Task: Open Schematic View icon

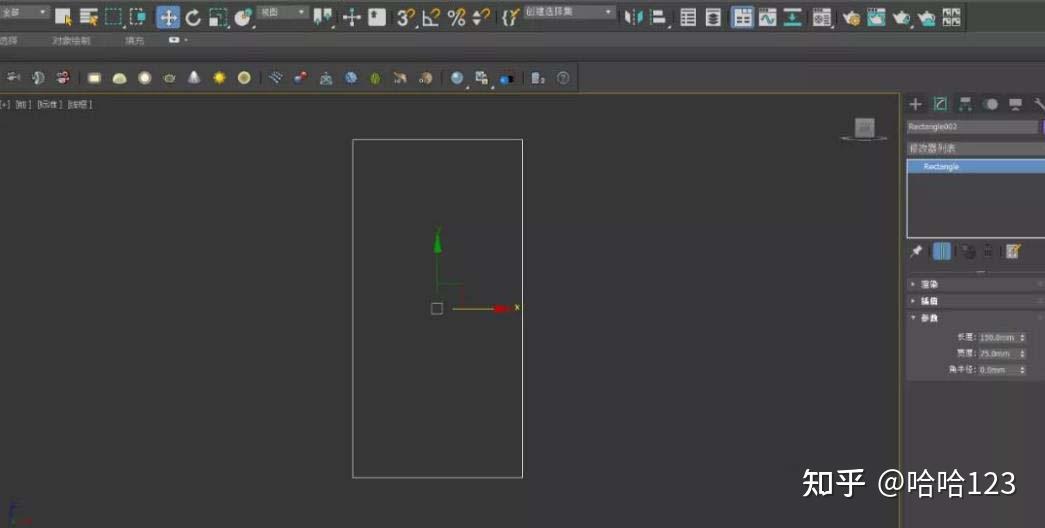Action: tap(792, 17)
